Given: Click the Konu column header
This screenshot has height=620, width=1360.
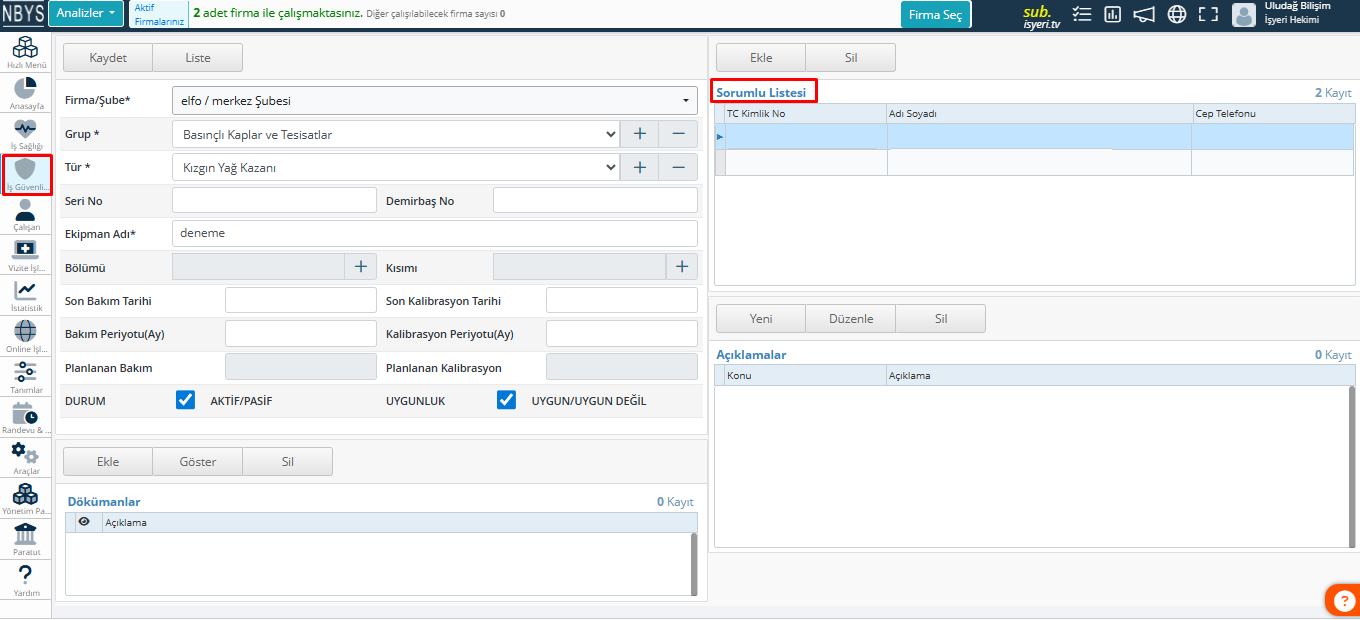Looking at the screenshot, I should [805, 376].
